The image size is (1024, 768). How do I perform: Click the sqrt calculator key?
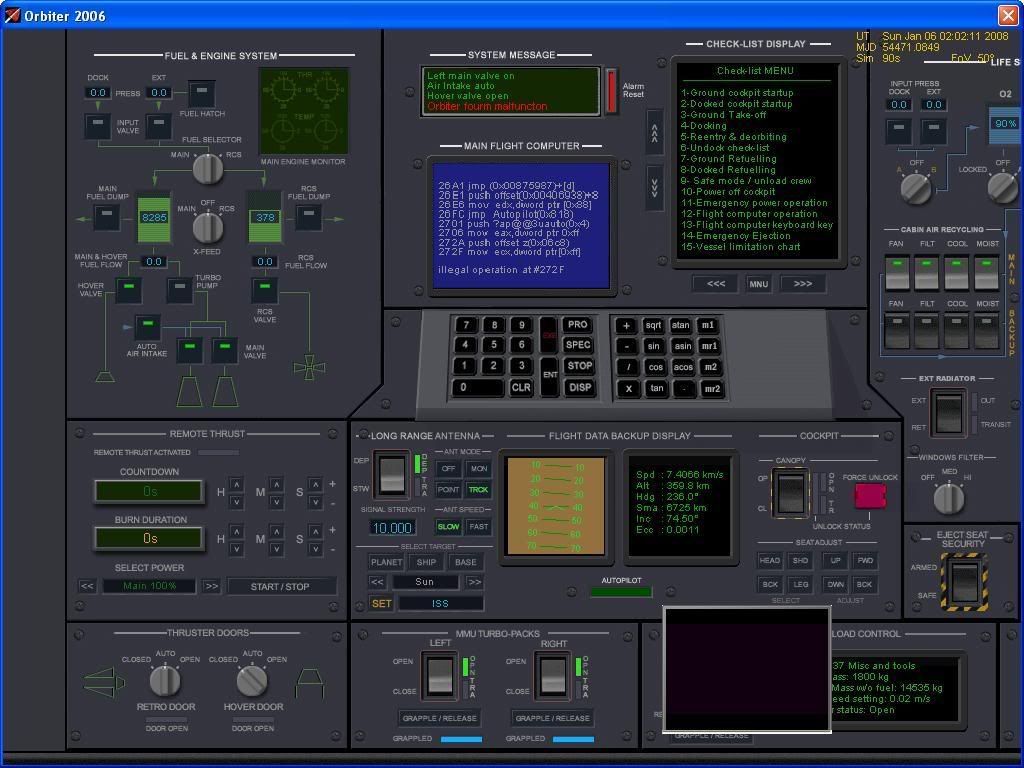[653, 325]
